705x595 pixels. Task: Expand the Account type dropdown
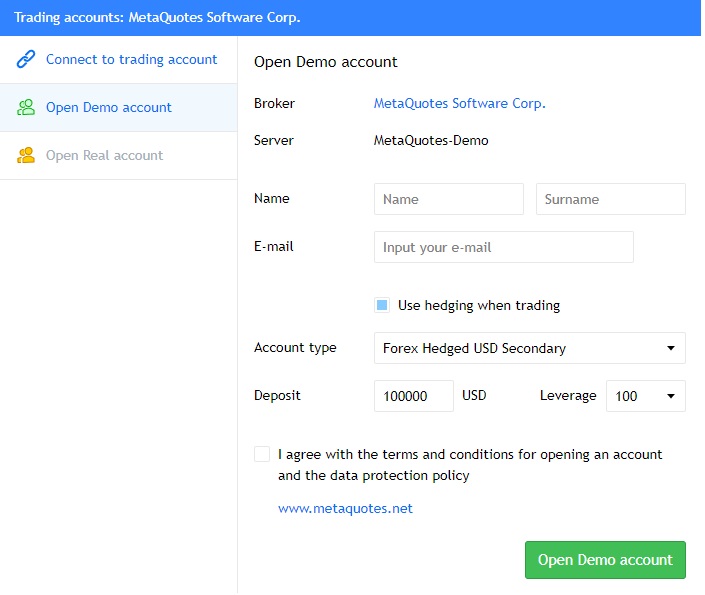point(529,348)
